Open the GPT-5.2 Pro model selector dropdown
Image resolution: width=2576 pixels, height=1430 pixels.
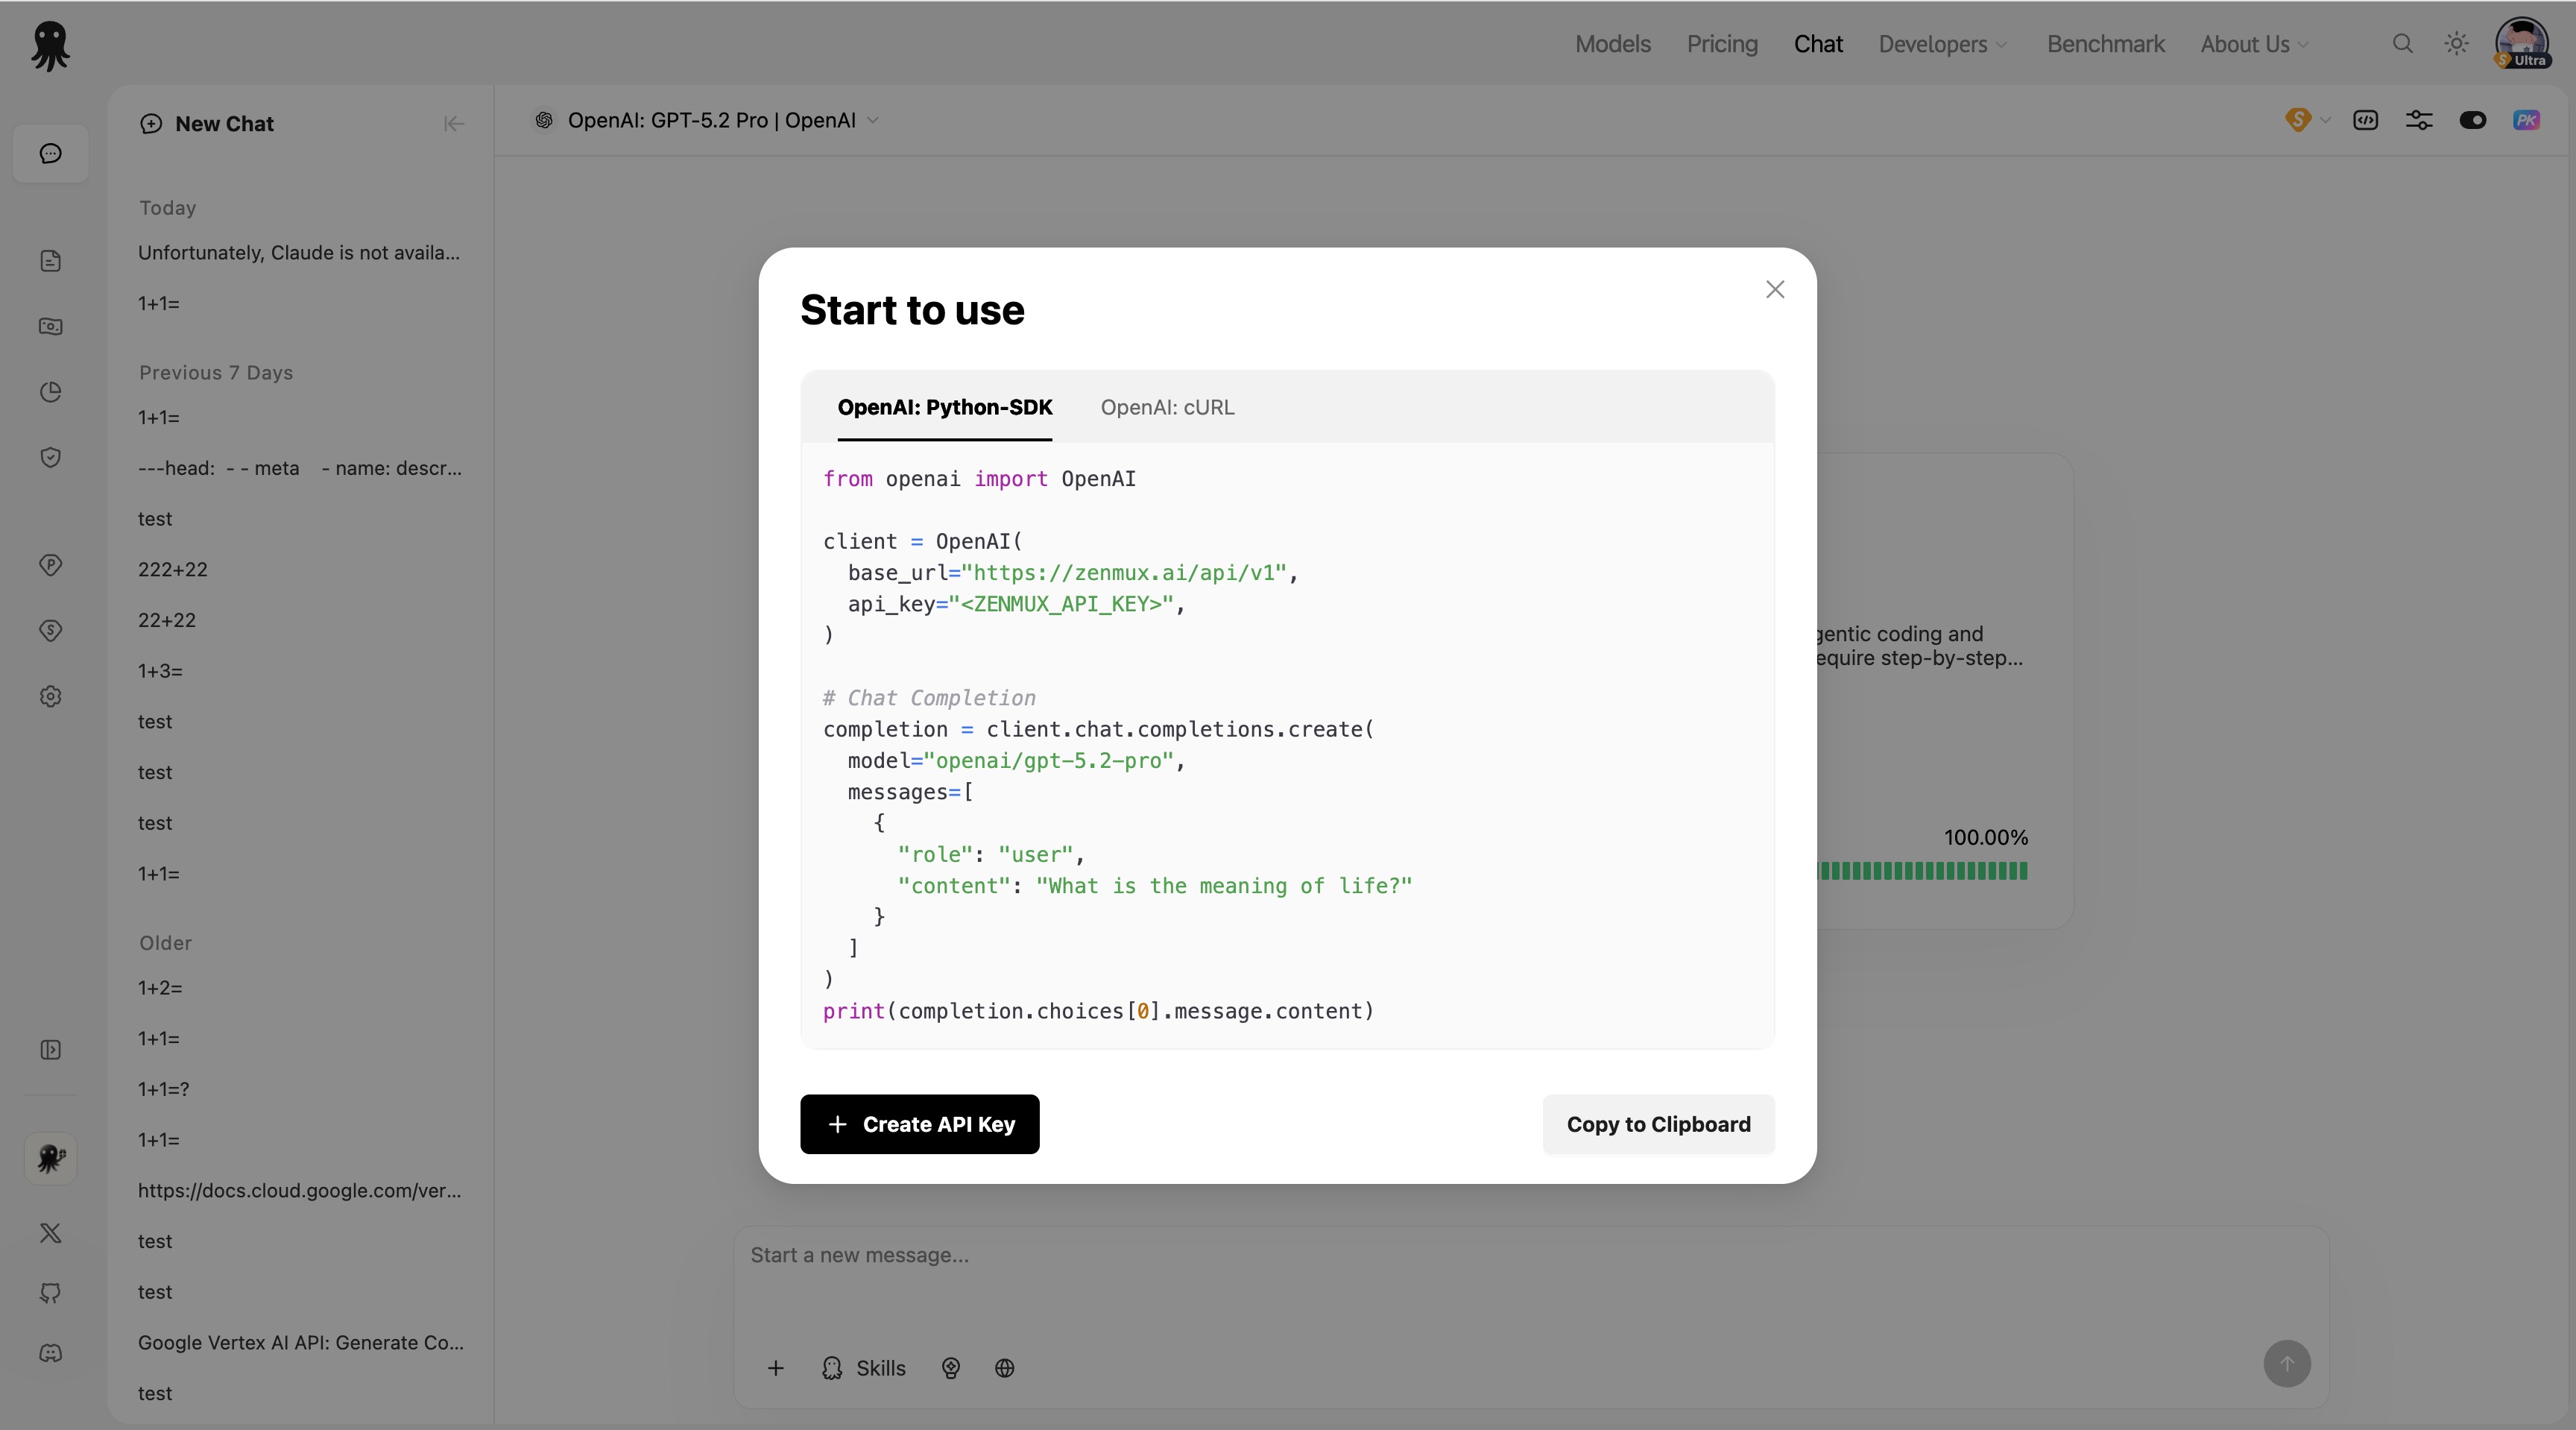click(710, 120)
